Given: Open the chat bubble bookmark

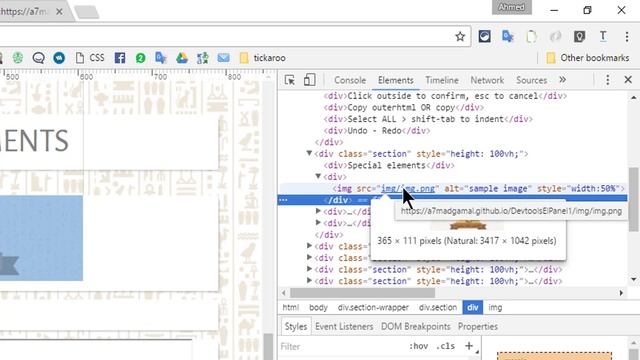Looking at the screenshot, I should (x=38, y=58).
